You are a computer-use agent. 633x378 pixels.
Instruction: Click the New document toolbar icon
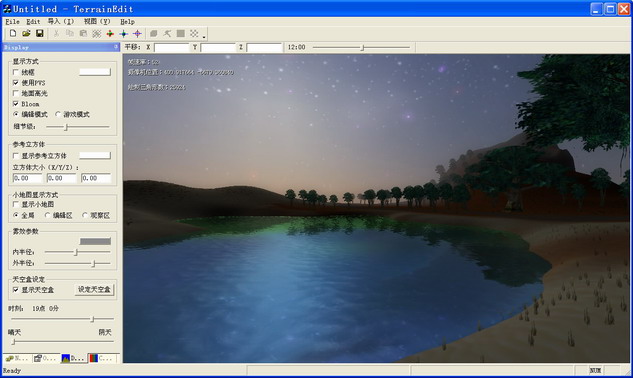13,34
